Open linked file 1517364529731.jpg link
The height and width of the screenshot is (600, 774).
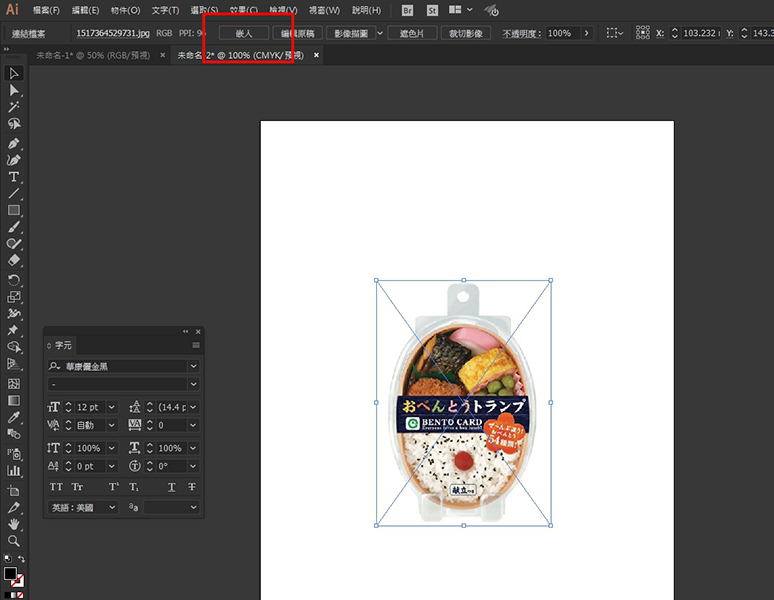(113, 33)
